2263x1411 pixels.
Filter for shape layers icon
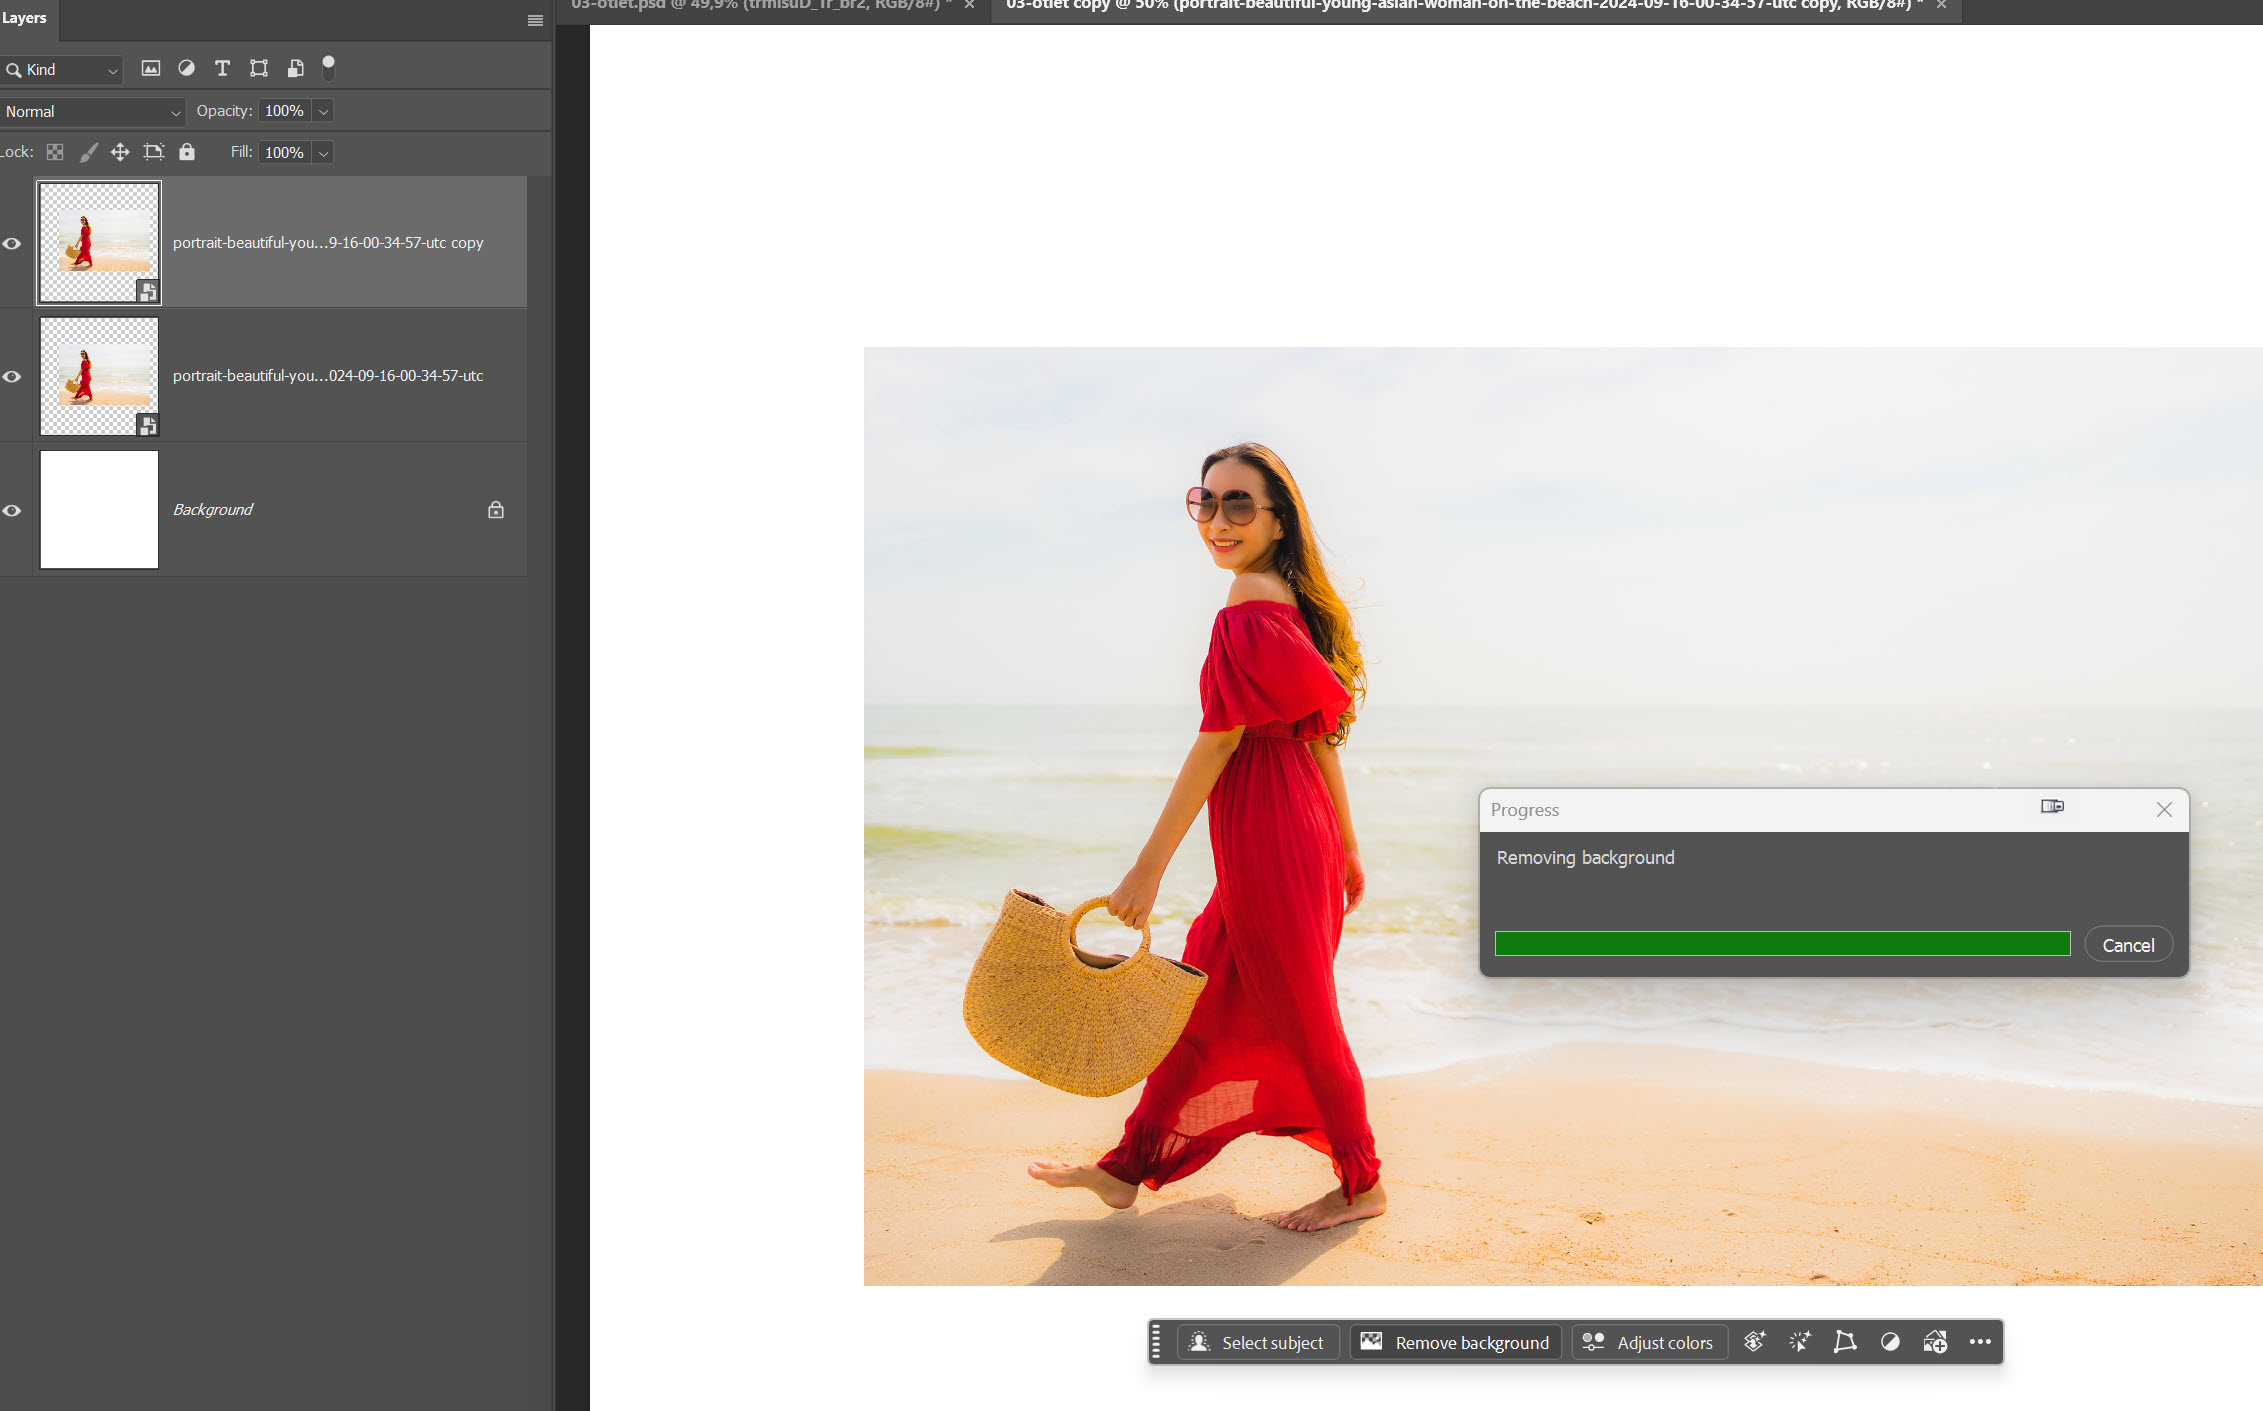(259, 69)
